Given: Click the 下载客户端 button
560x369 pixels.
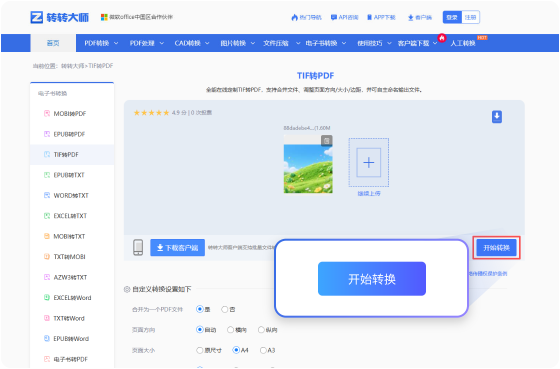Looking at the screenshot, I should point(178,248).
